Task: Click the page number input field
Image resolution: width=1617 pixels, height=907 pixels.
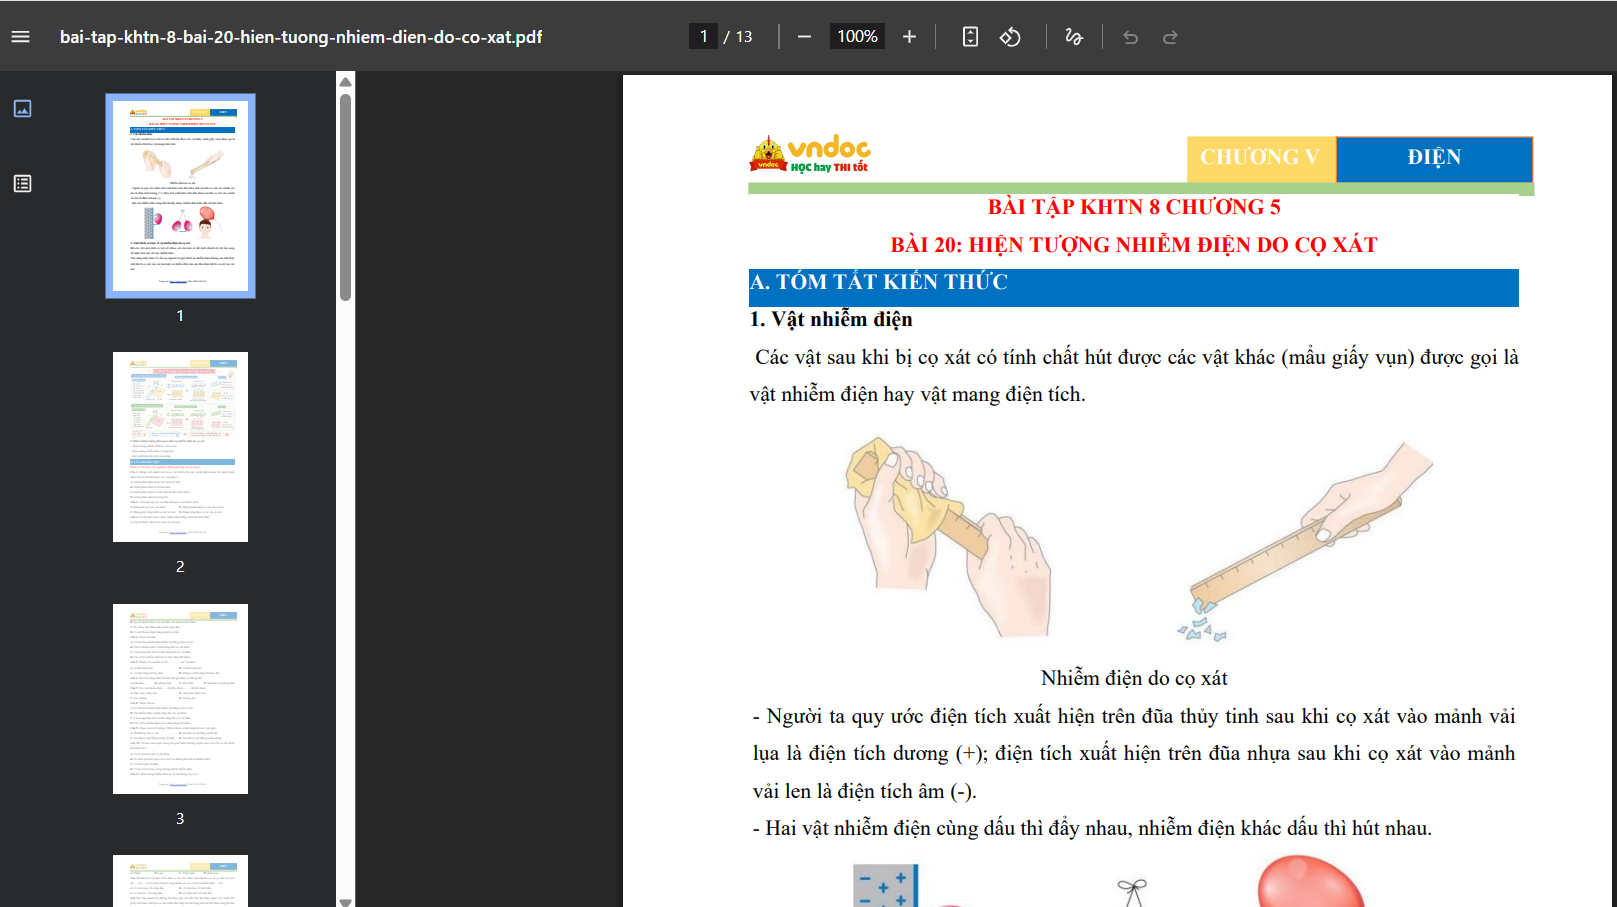Action: pos(703,37)
